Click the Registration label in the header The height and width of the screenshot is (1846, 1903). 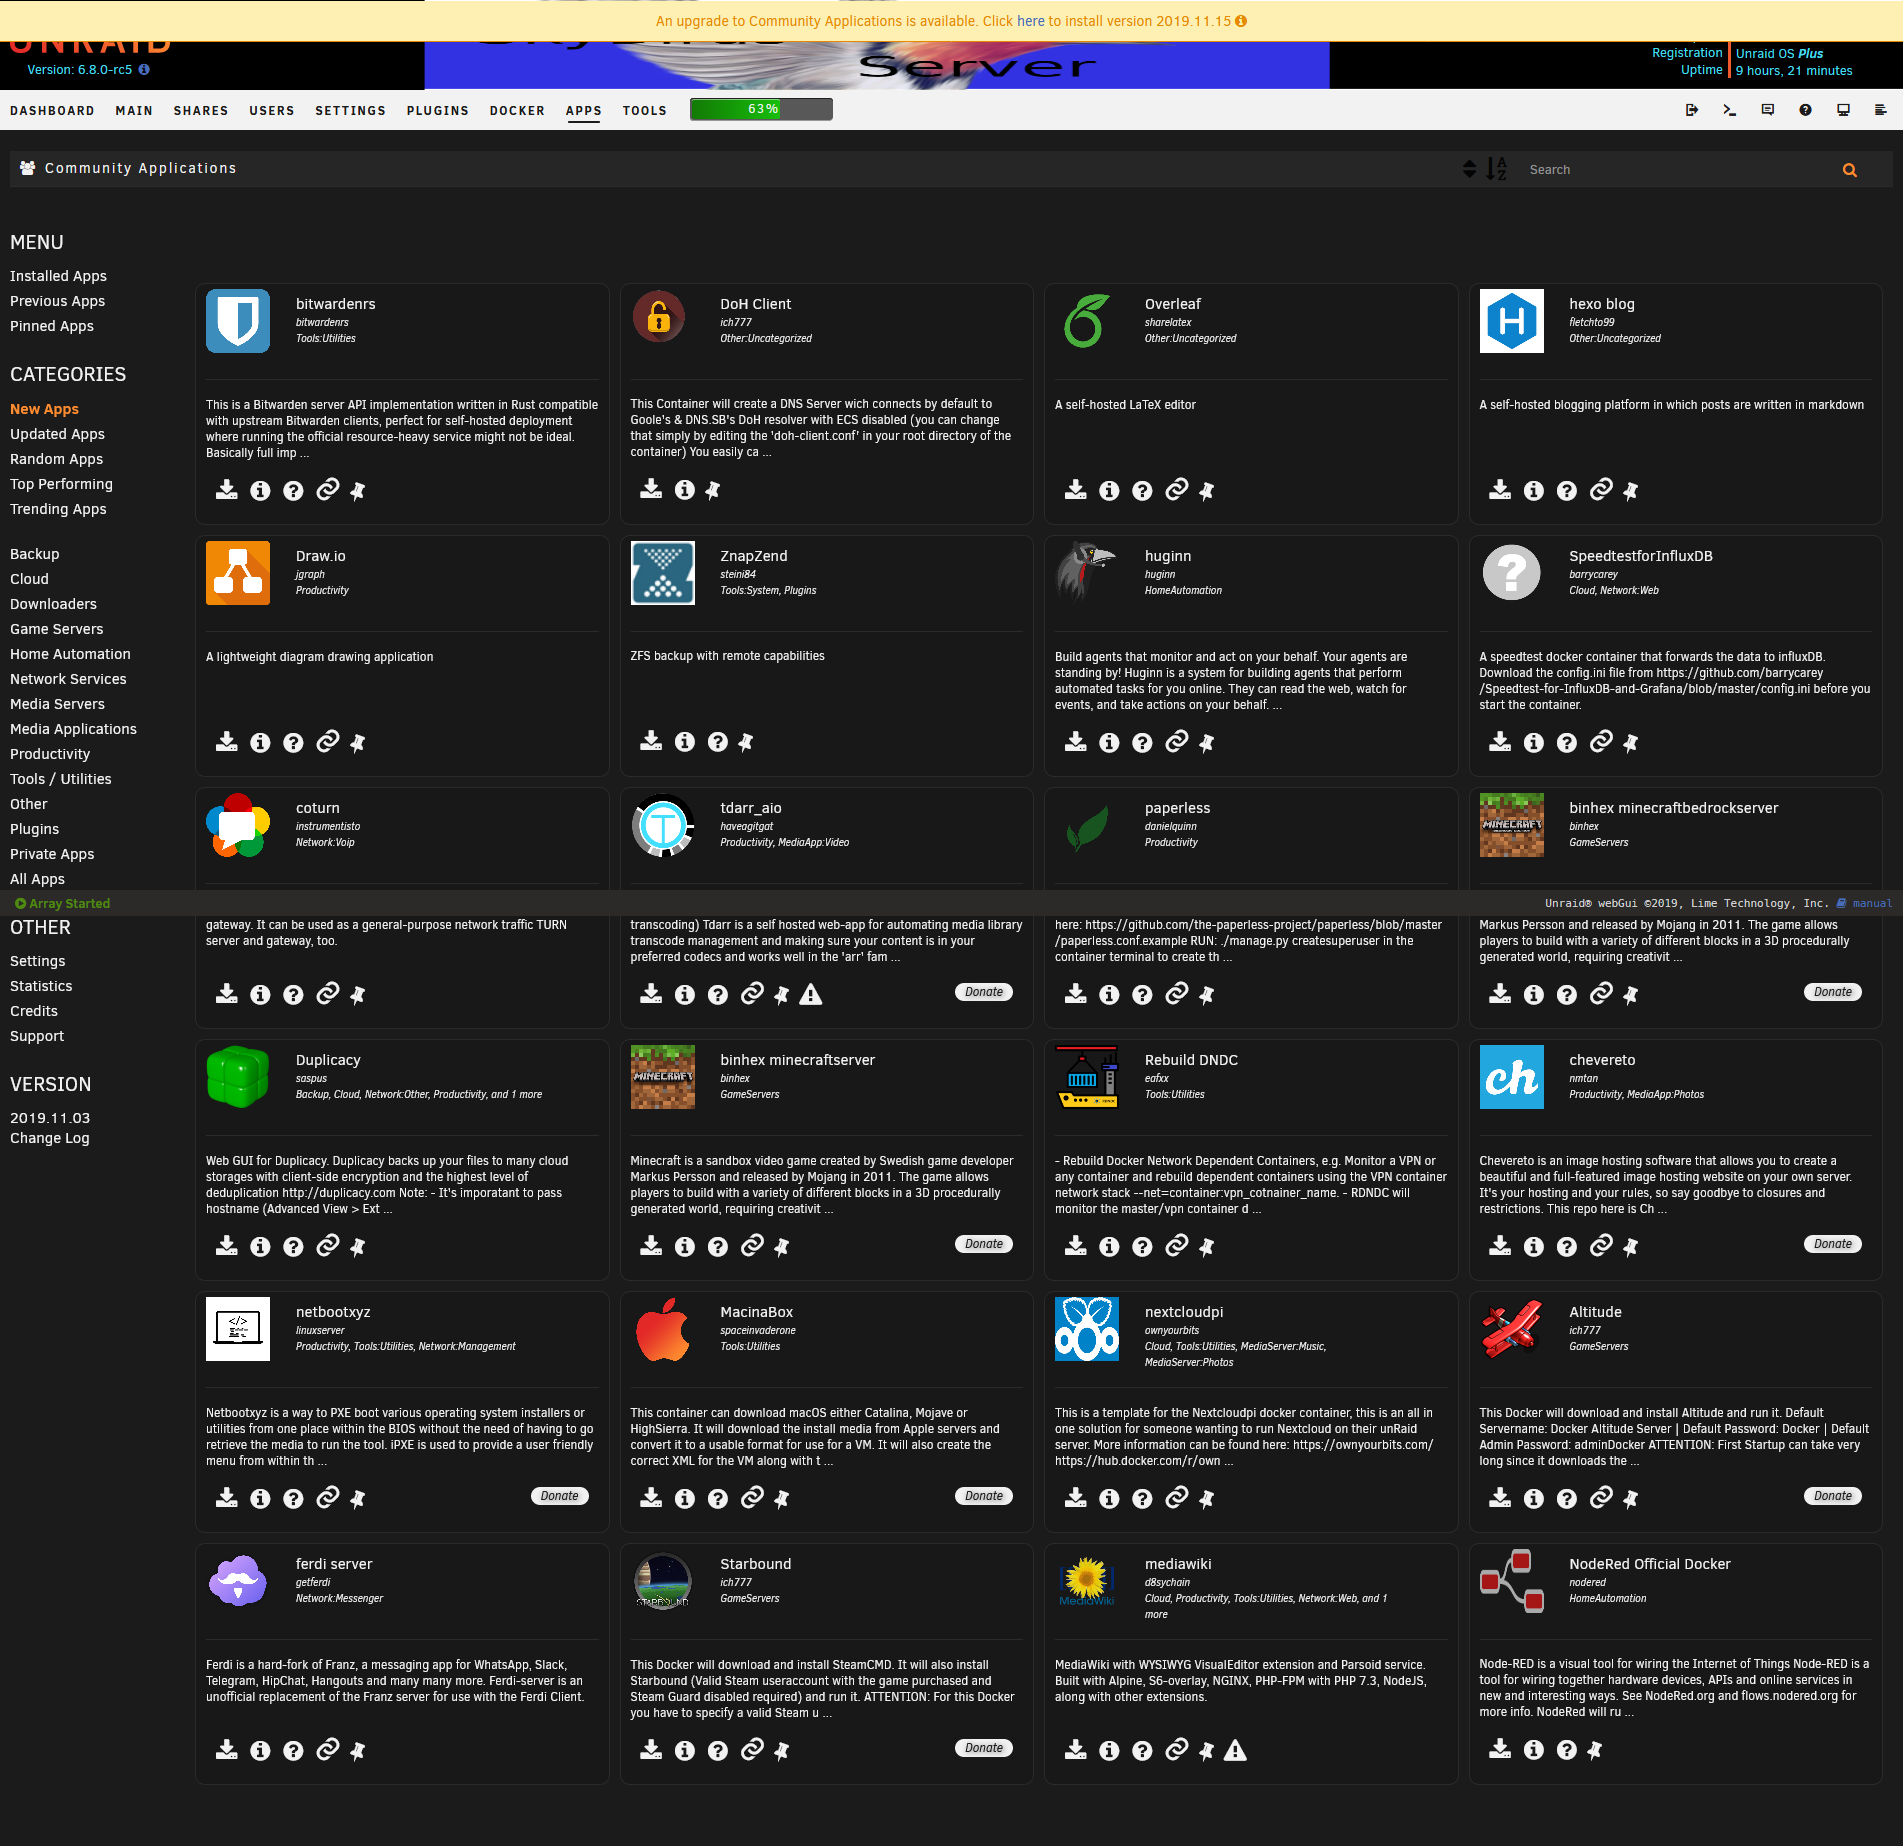[1687, 53]
